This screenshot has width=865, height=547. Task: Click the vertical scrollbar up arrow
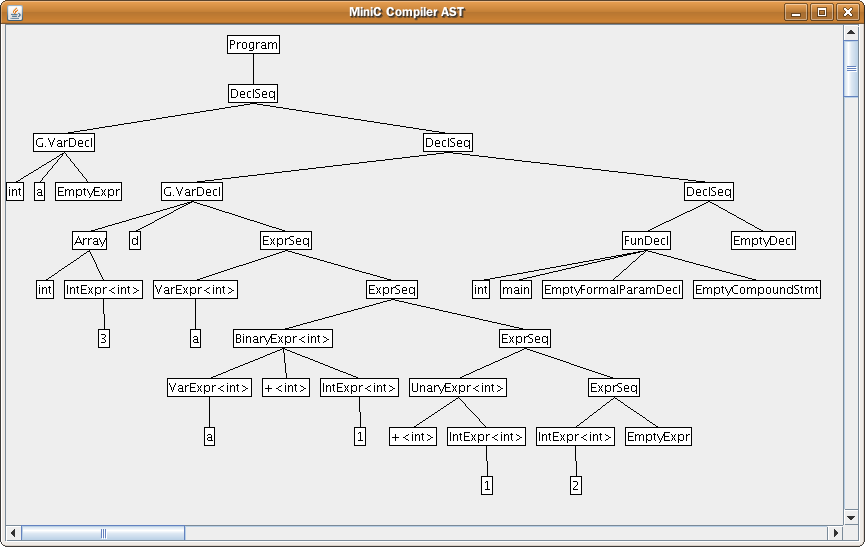(x=851, y=32)
